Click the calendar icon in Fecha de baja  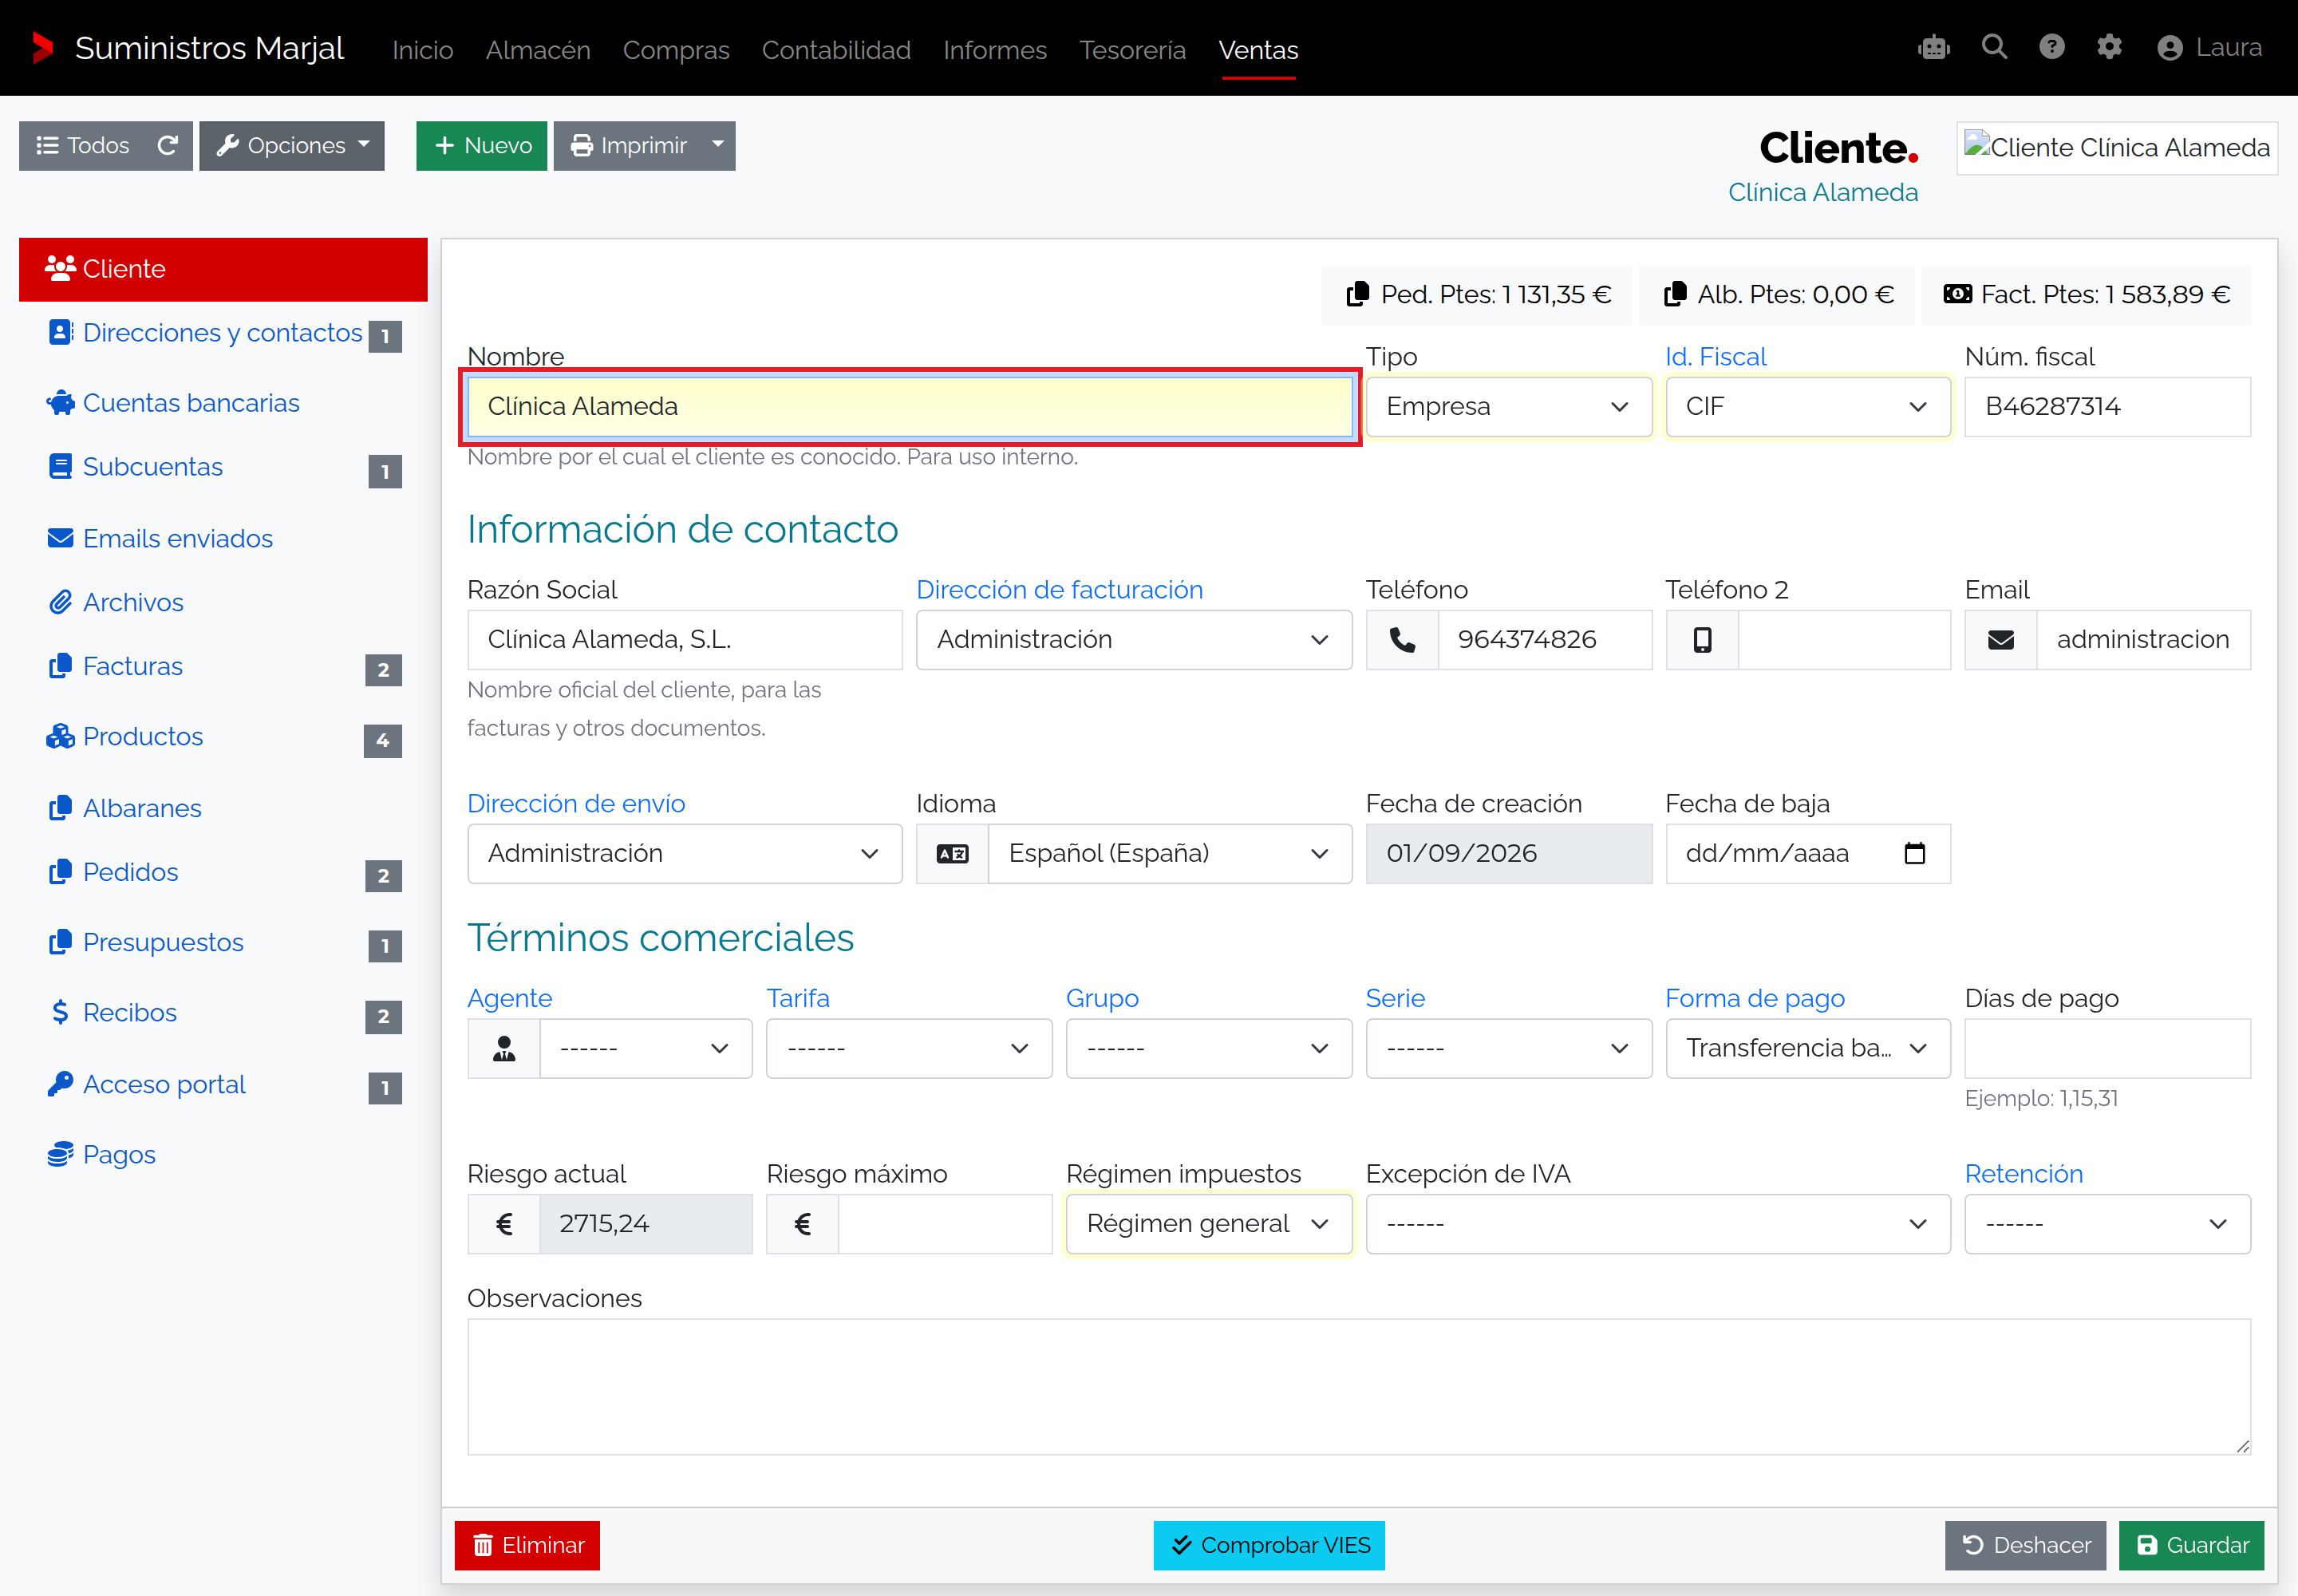(1914, 853)
